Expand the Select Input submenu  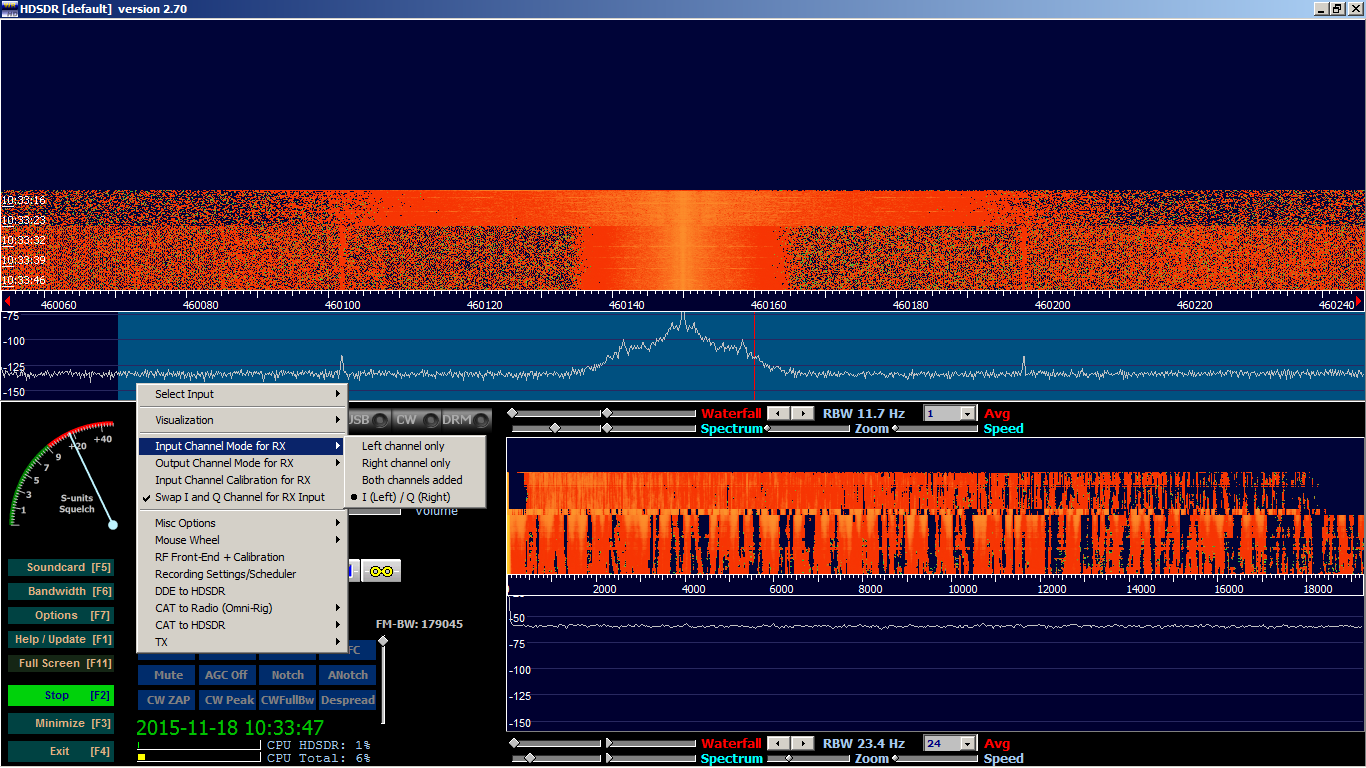pyautogui.click(x=241, y=394)
